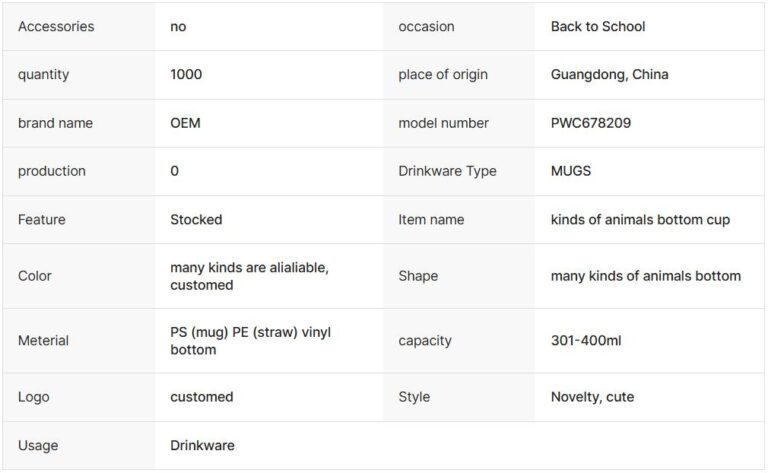Image resolution: width=768 pixels, height=473 pixels.
Task: Click the MUGS Drinkware Type value
Action: [x=571, y=171]
